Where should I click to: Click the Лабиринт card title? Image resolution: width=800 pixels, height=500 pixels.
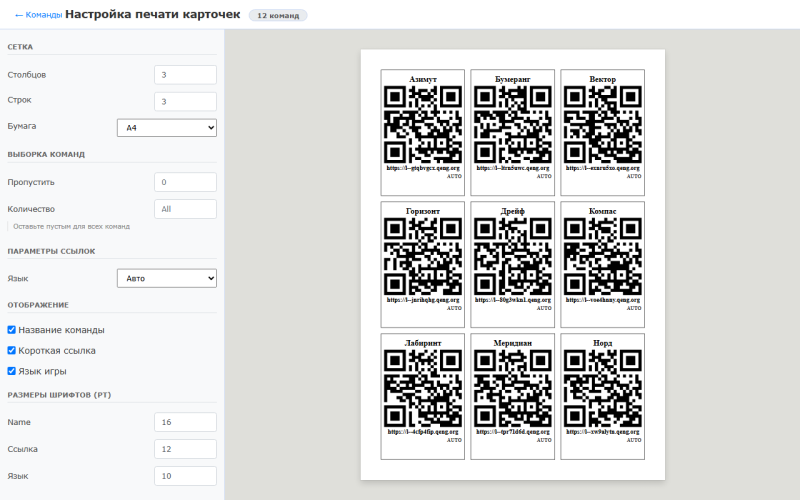coord(423,343)
